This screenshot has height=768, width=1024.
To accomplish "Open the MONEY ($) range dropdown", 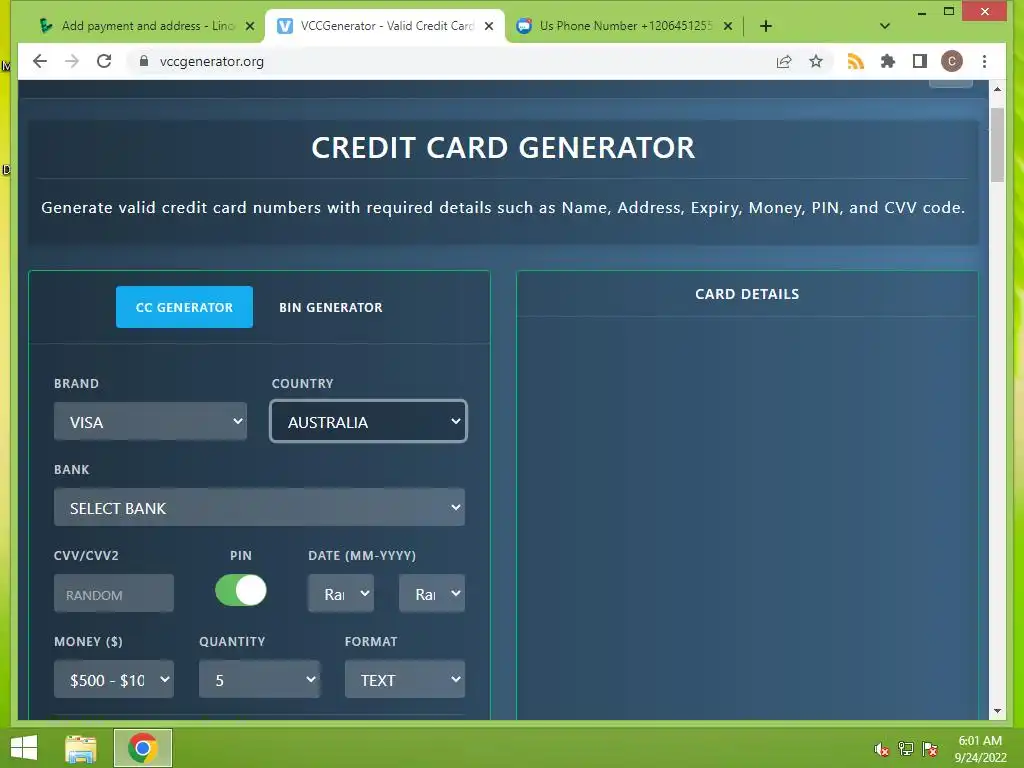I will 114,680.
